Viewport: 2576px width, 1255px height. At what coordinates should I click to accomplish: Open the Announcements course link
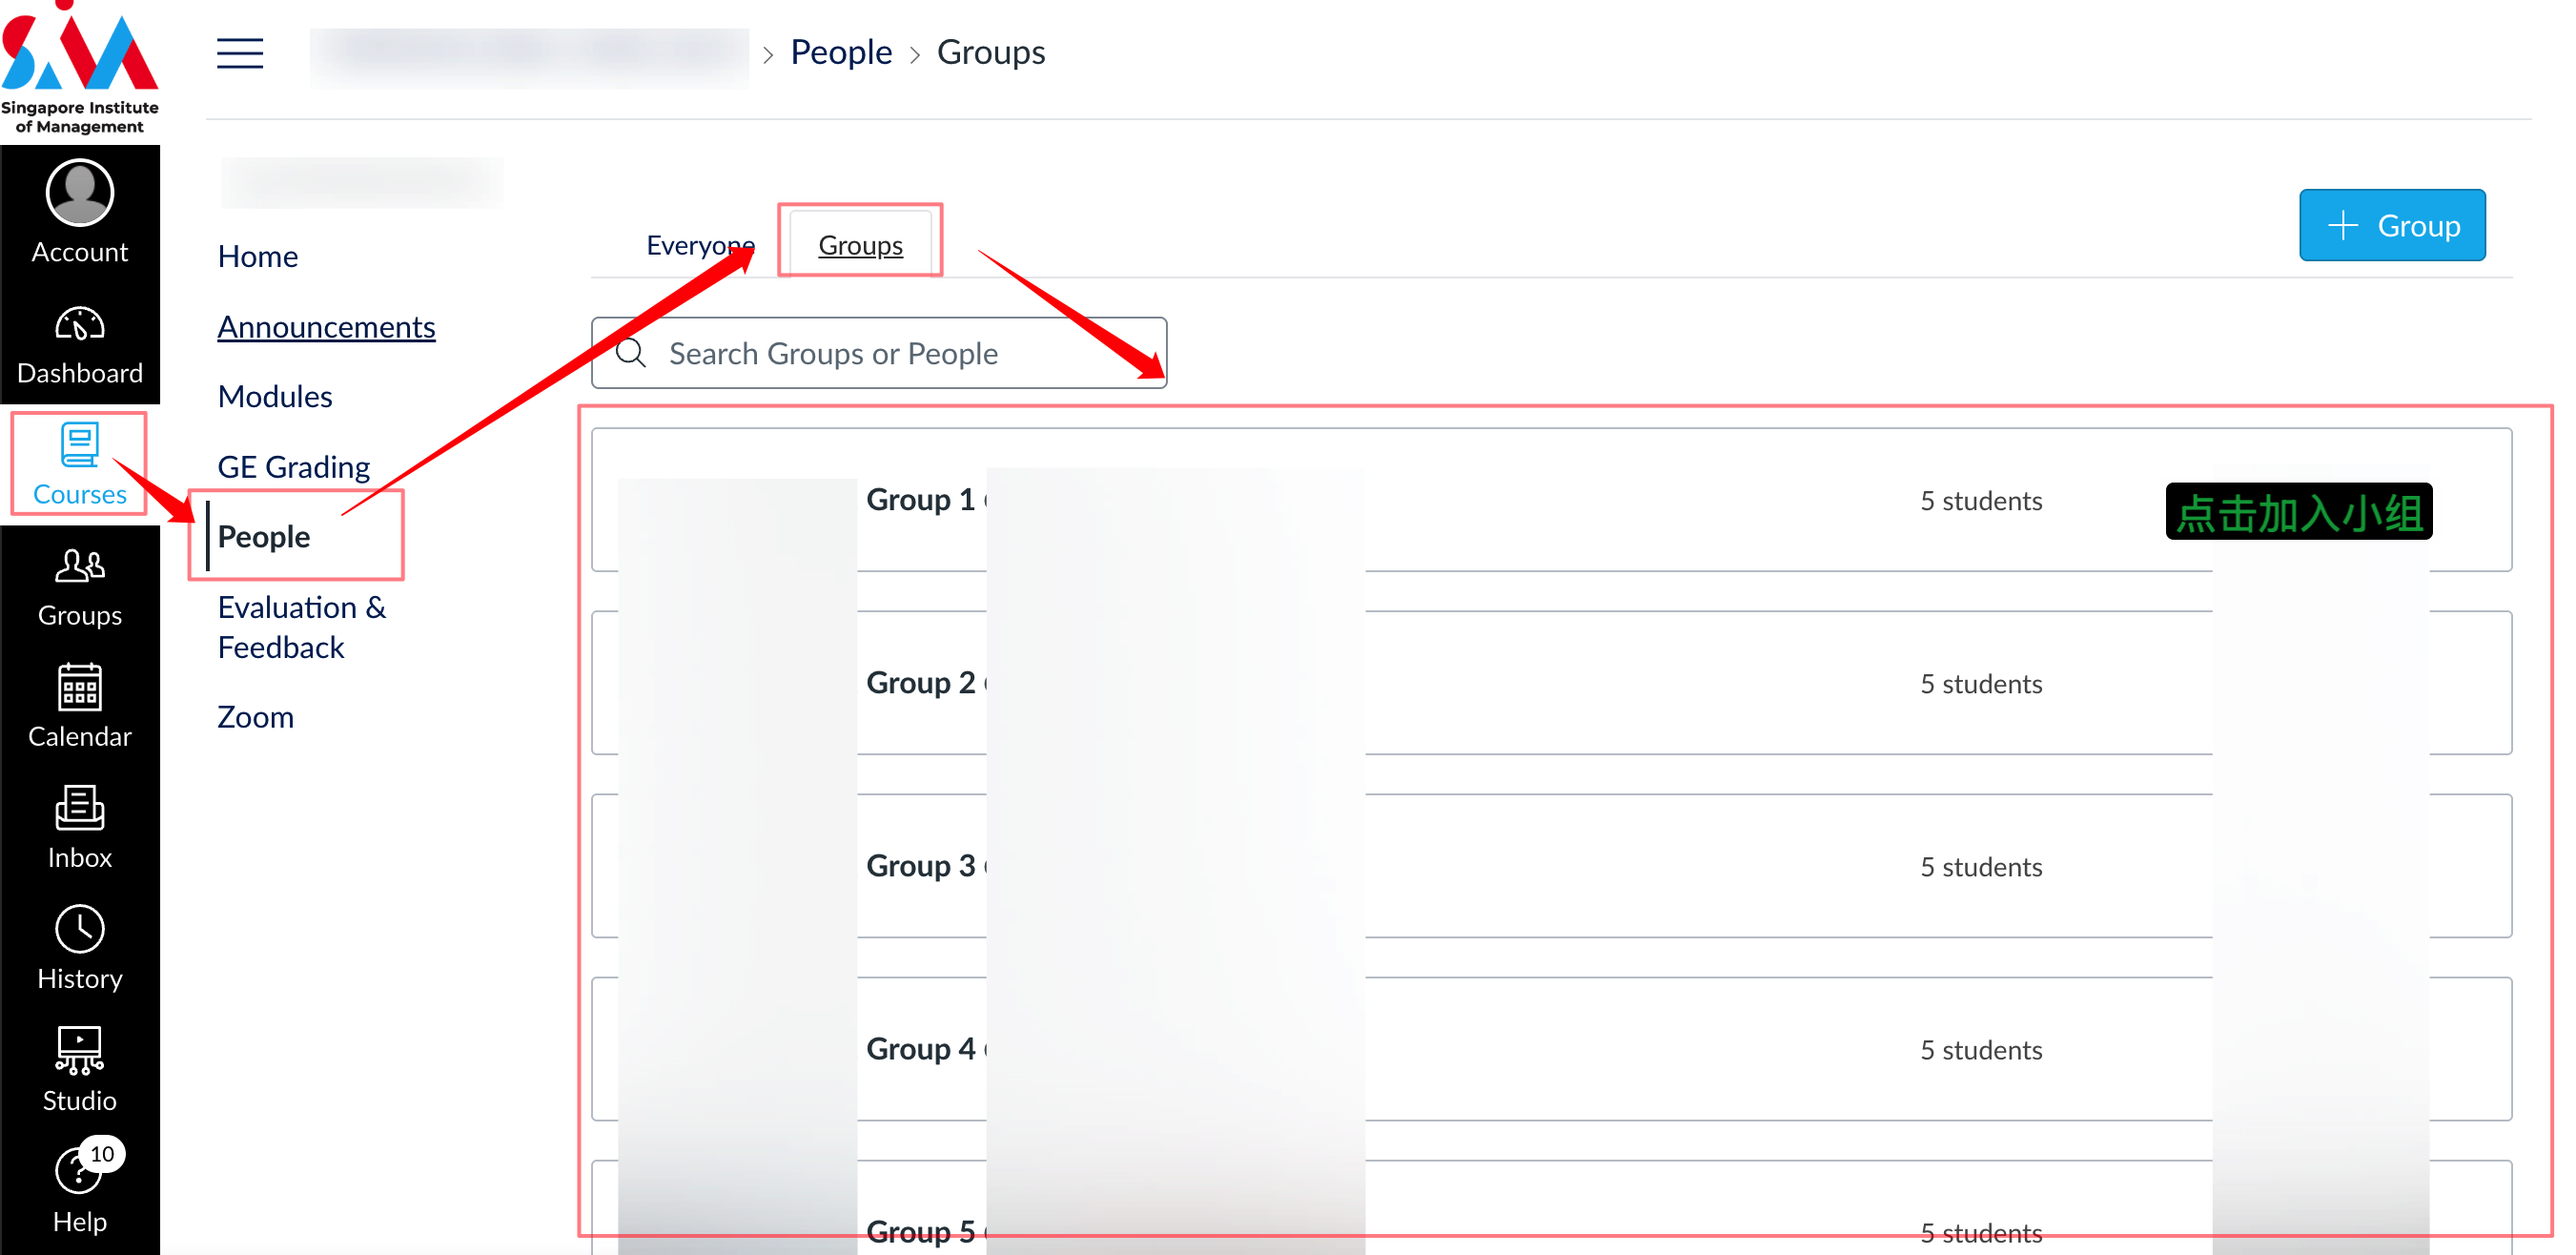click(326, 327)
